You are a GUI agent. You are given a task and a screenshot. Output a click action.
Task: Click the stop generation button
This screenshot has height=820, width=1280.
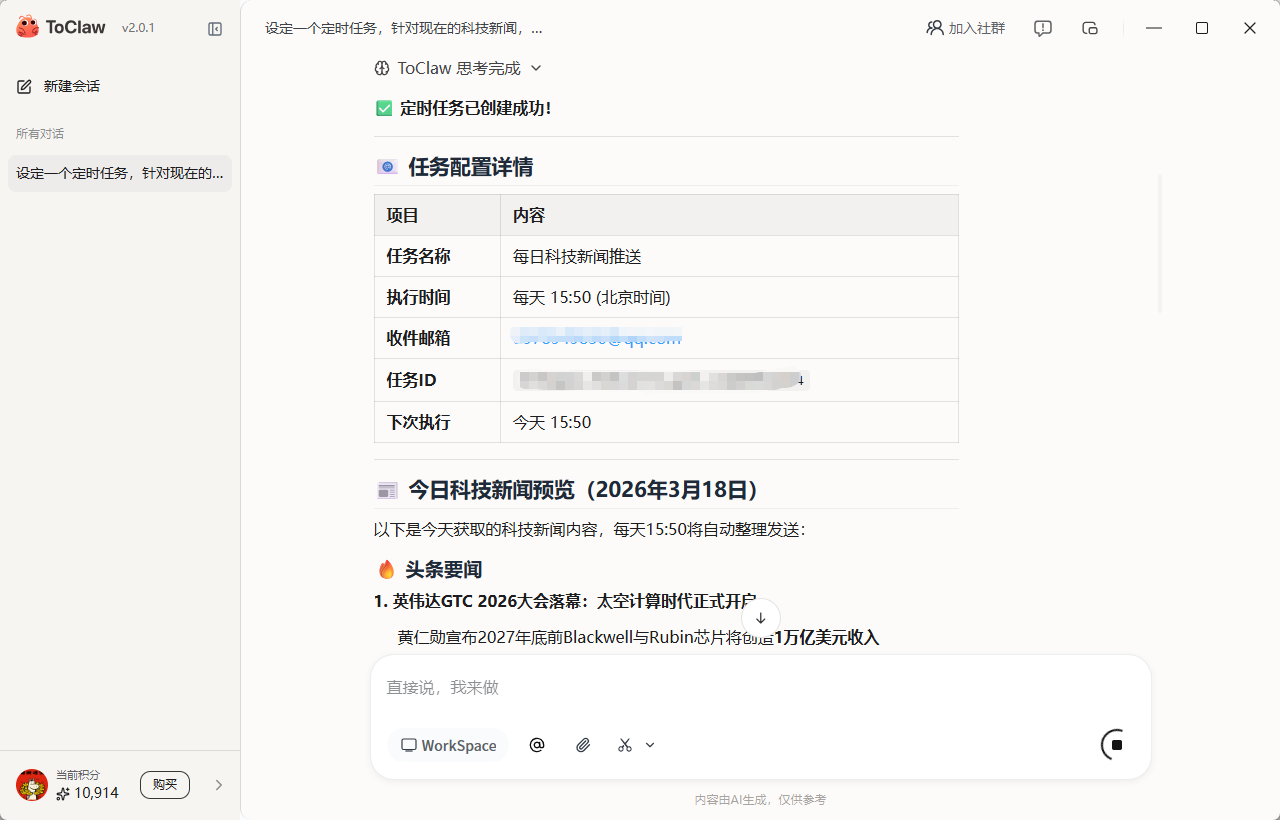[1113, 744]
